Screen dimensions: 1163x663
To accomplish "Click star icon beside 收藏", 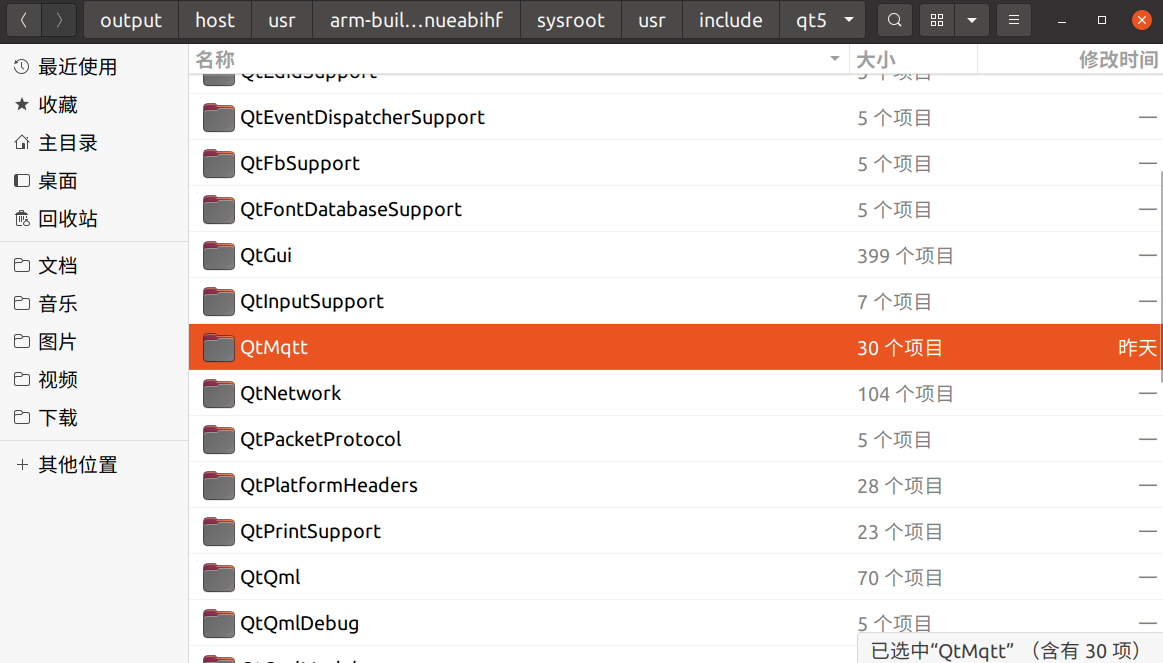I will [x=22, y=105].
